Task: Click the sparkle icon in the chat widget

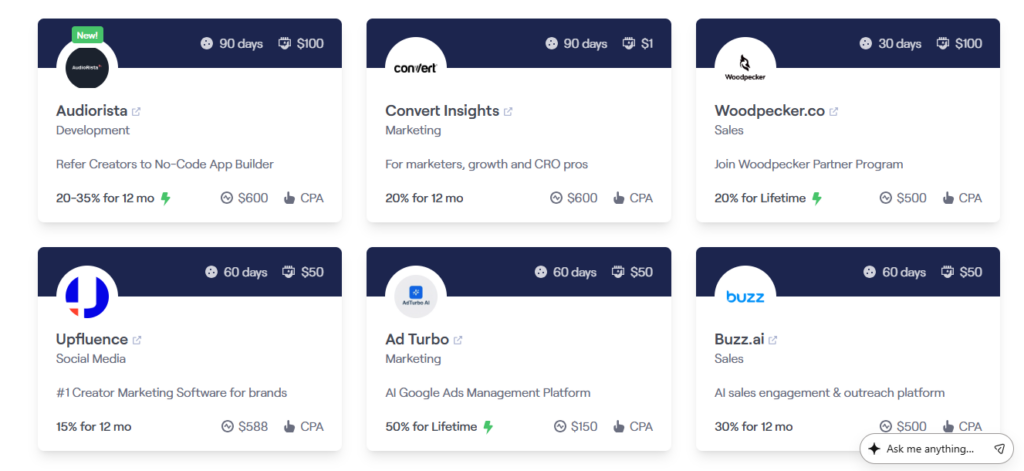Action: tap(874, 449)
